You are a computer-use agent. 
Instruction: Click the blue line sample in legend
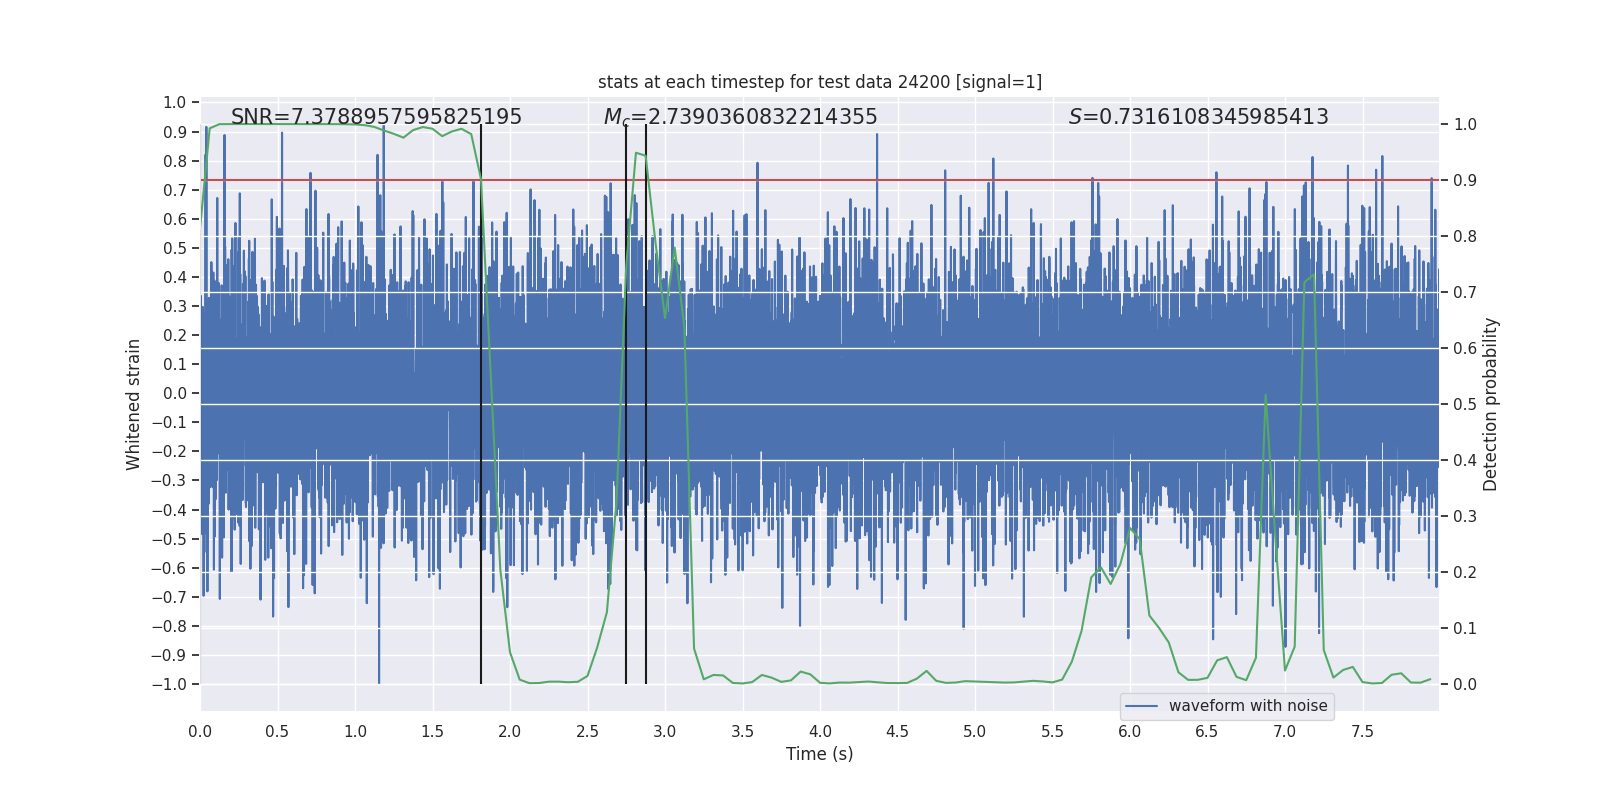point(1142,706)
